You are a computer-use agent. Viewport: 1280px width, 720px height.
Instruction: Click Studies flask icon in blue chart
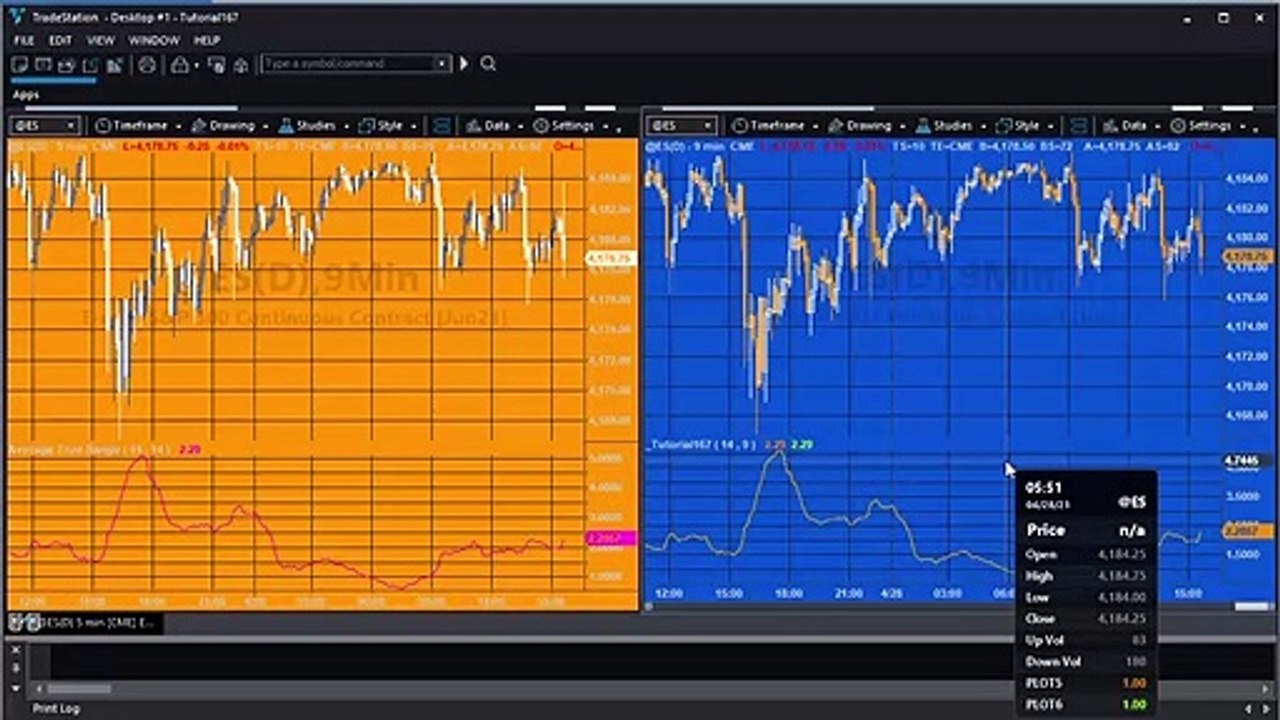coord(923,126)
